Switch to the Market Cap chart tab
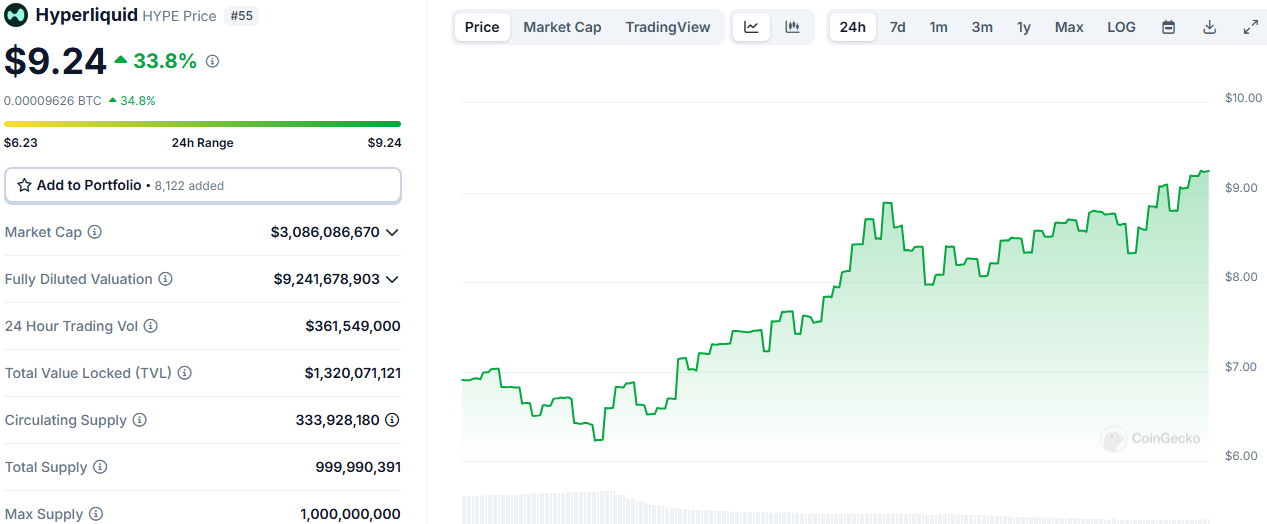Screen dimensions: 1267x524 tap(562, 27)
